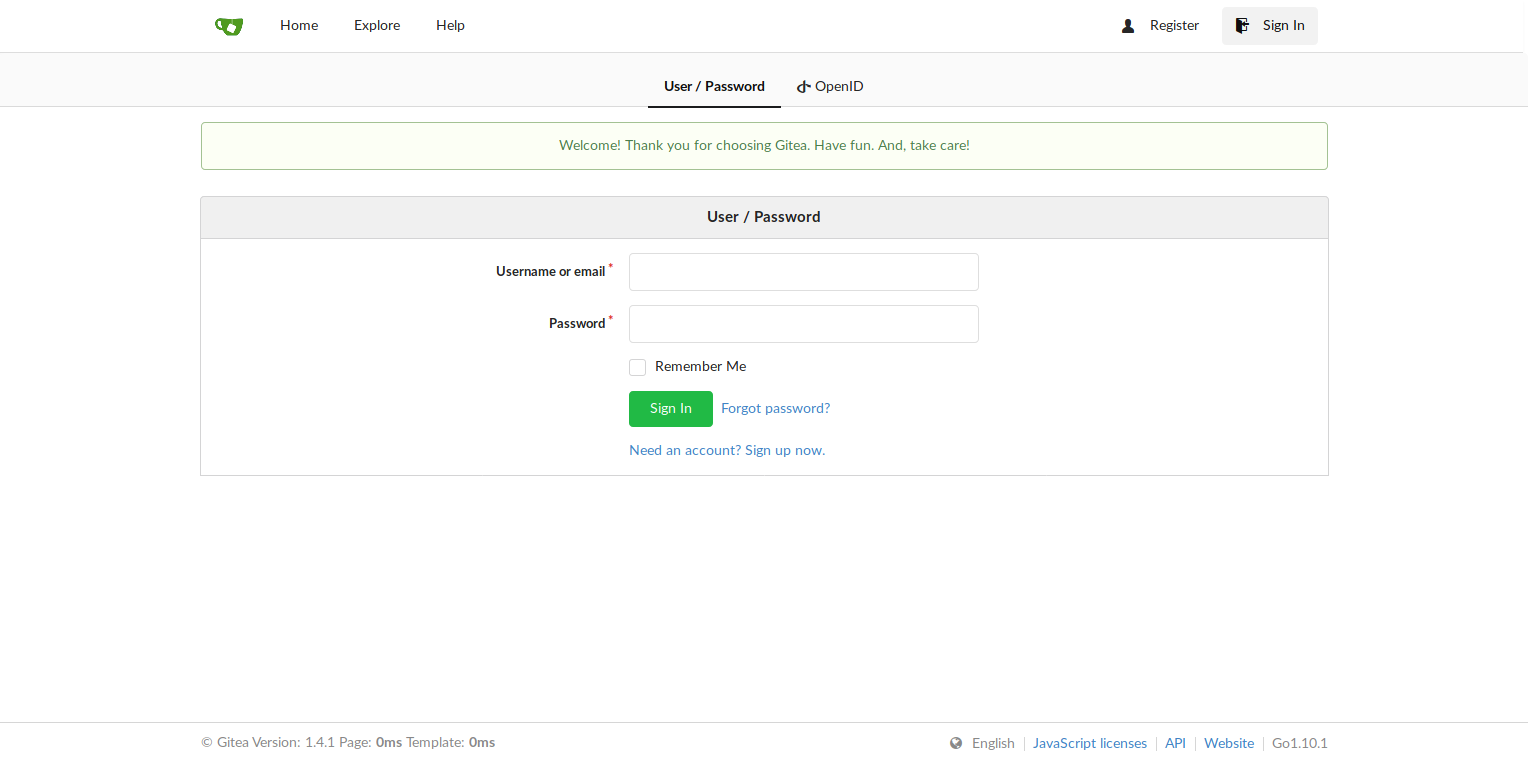The width and height of the screenshot is (1528, 762).
Task: Click the Sign In door icon
Action: click(1242, 26)
